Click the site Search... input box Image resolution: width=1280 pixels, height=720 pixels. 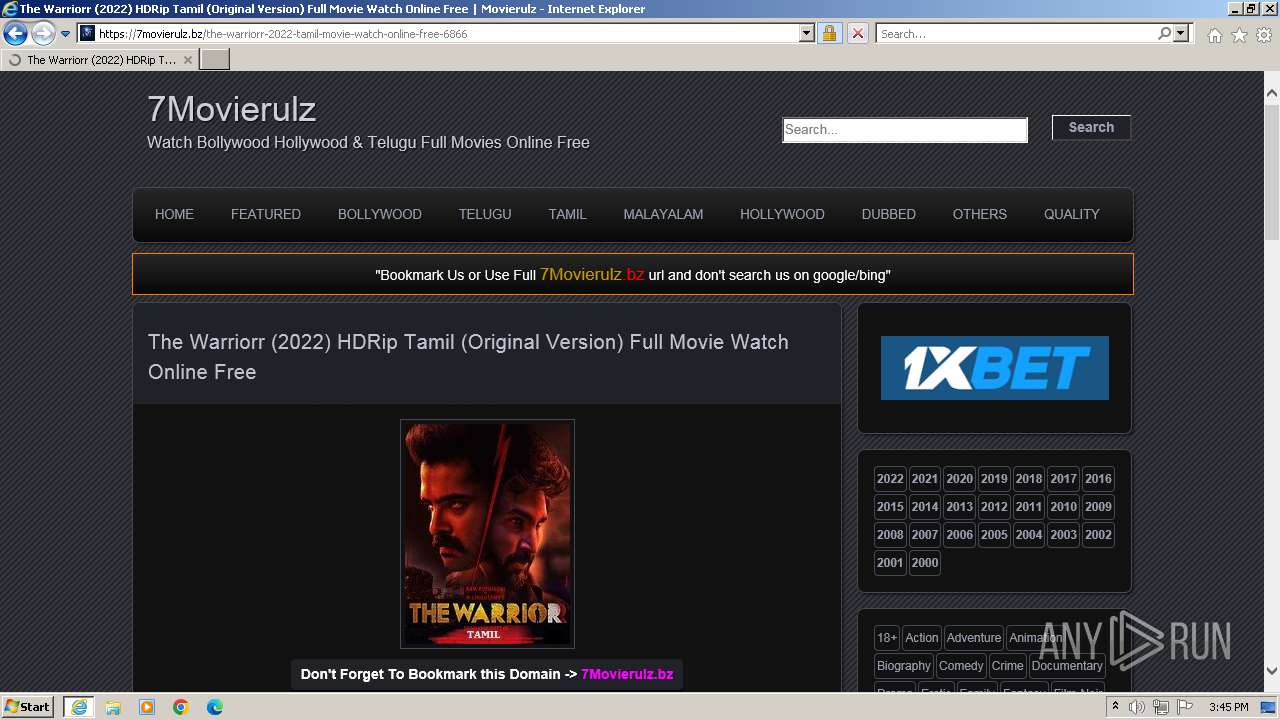905,130
